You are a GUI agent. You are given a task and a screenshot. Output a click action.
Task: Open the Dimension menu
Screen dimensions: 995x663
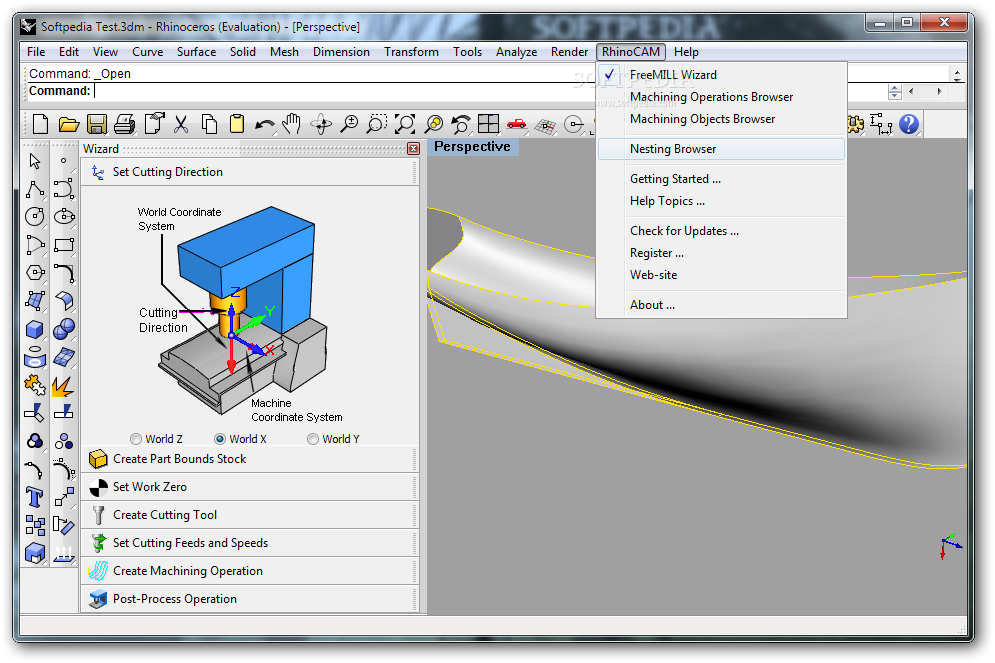341,52
